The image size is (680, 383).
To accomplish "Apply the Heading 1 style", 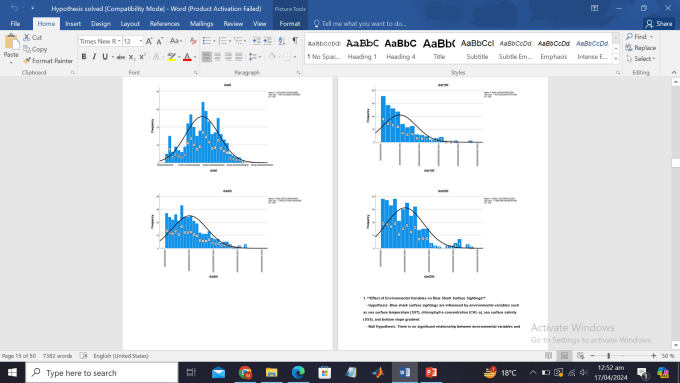I will pos(362,49).
